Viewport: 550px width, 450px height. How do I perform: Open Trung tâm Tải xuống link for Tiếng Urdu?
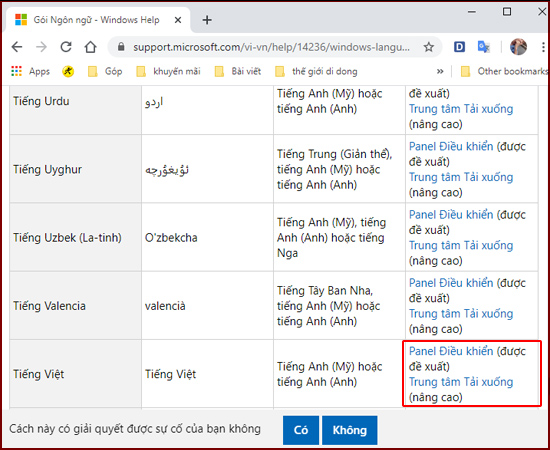[x=461, y=109]
